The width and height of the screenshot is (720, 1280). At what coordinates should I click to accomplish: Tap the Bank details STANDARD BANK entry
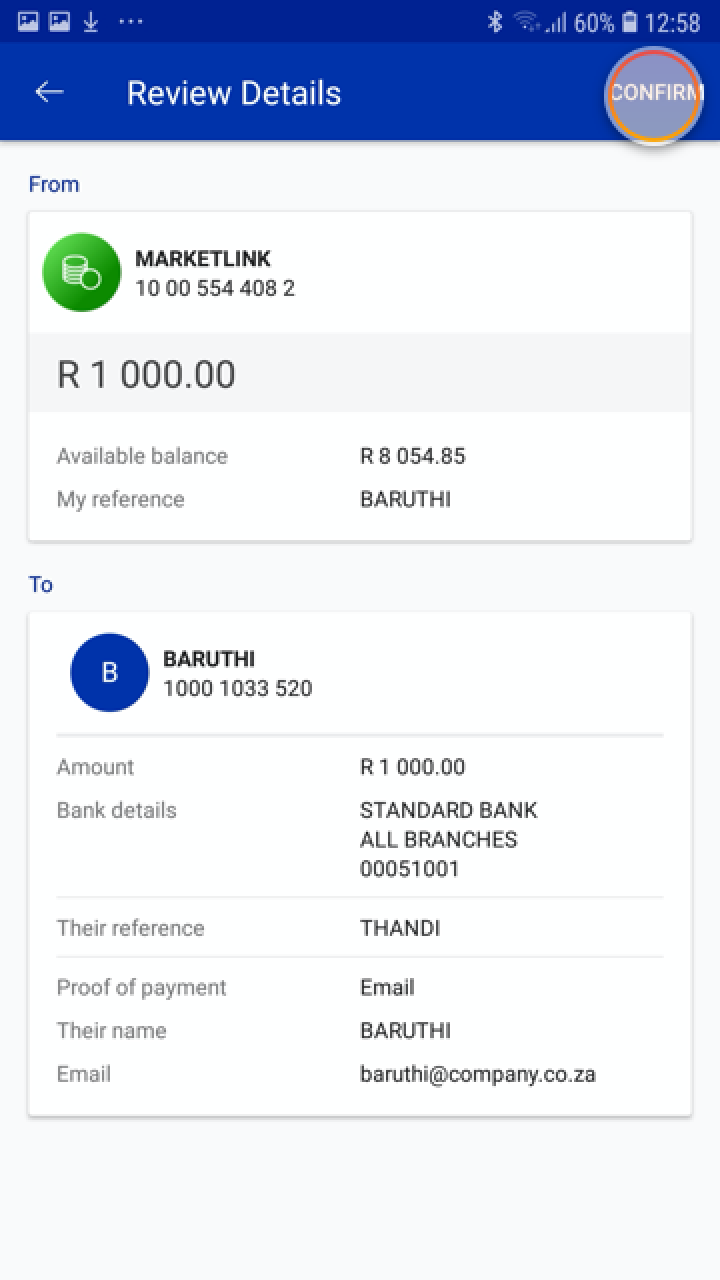click(x=448, y=810)
